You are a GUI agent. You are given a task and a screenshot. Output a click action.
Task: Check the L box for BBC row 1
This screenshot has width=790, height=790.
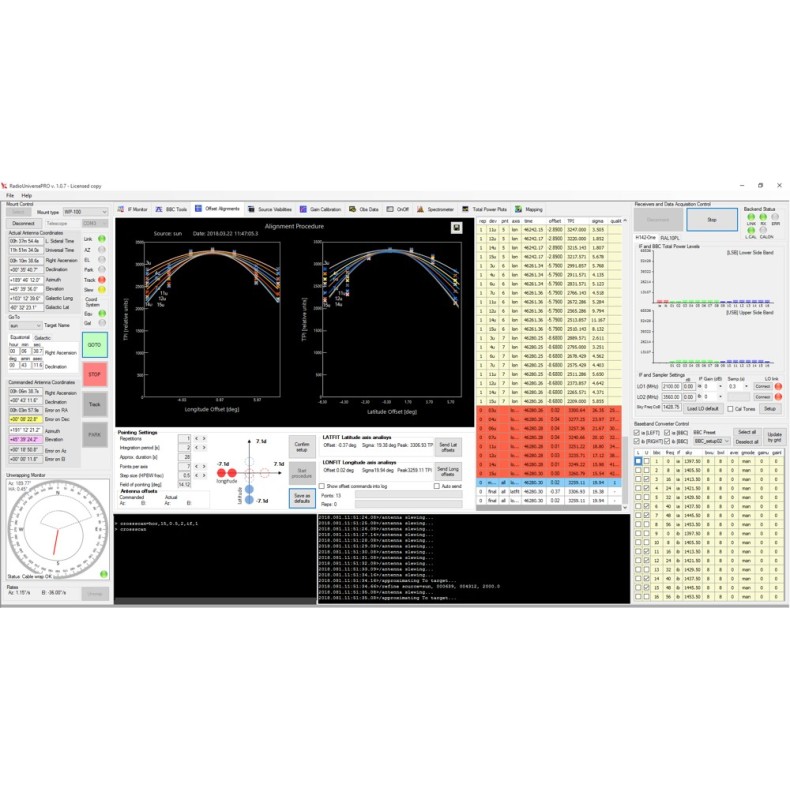[638, 461]
